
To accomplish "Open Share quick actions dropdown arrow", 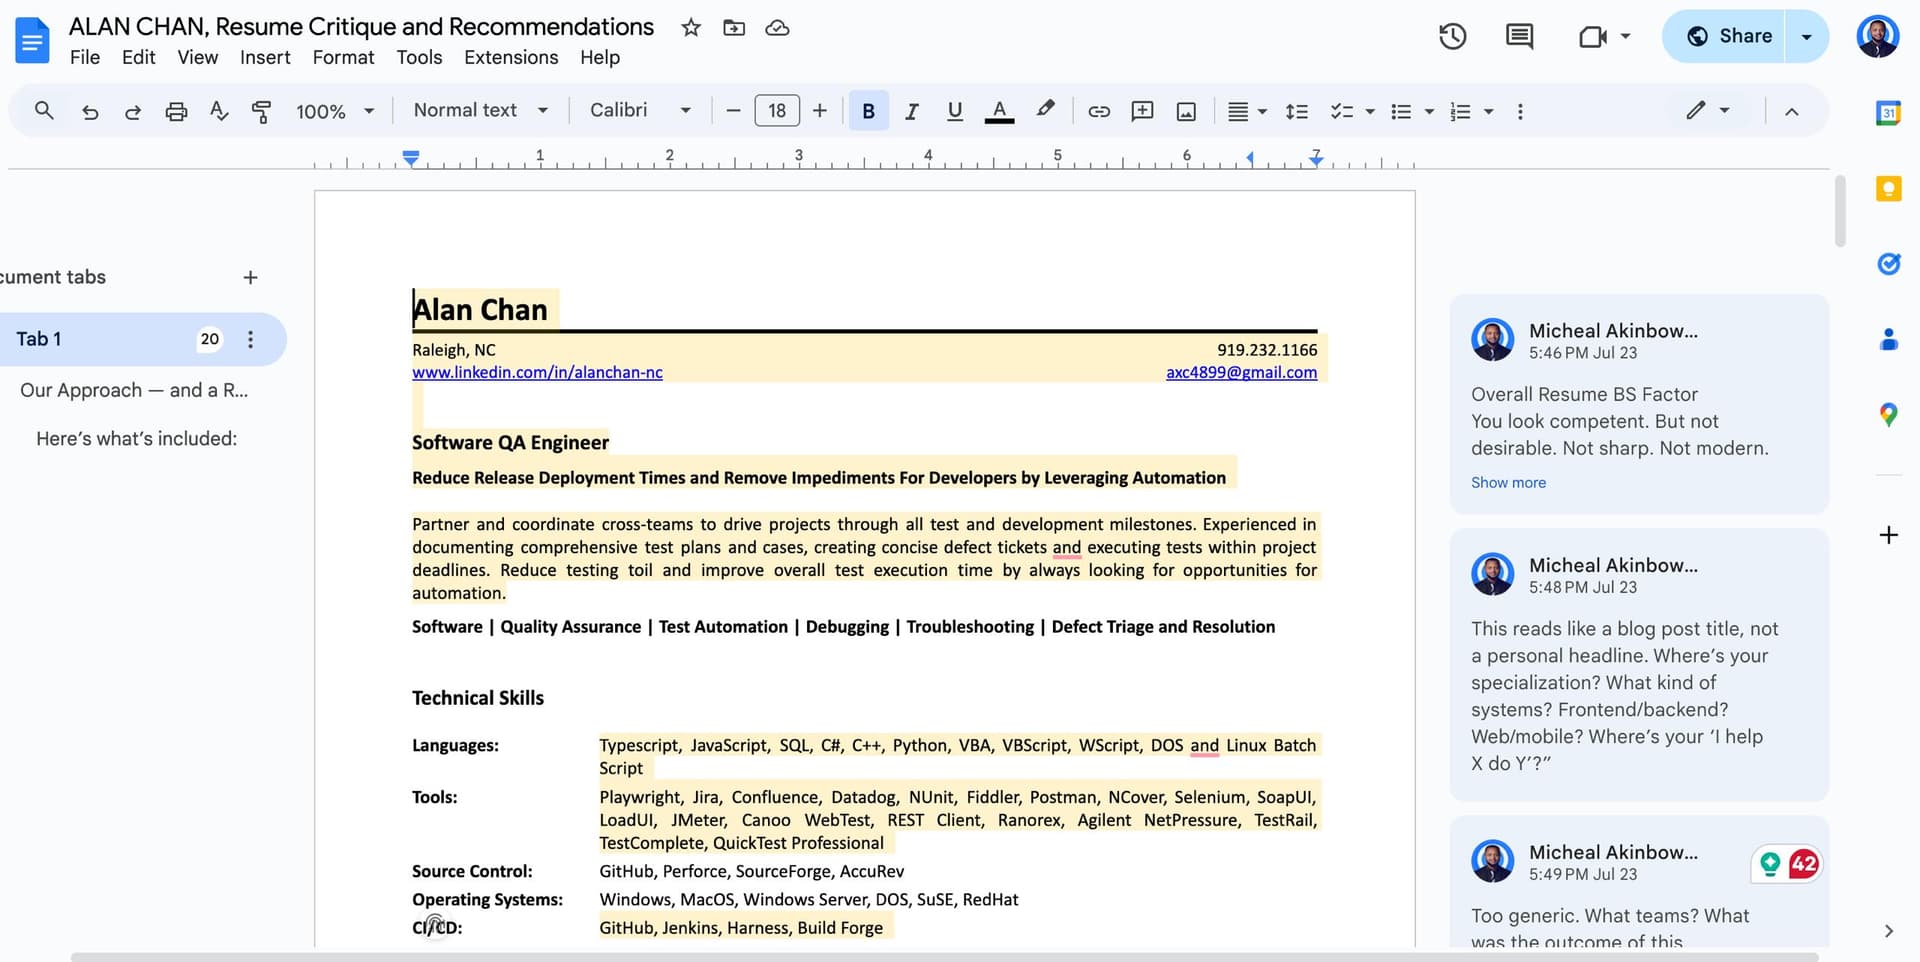I will (x=1806, y=36).
